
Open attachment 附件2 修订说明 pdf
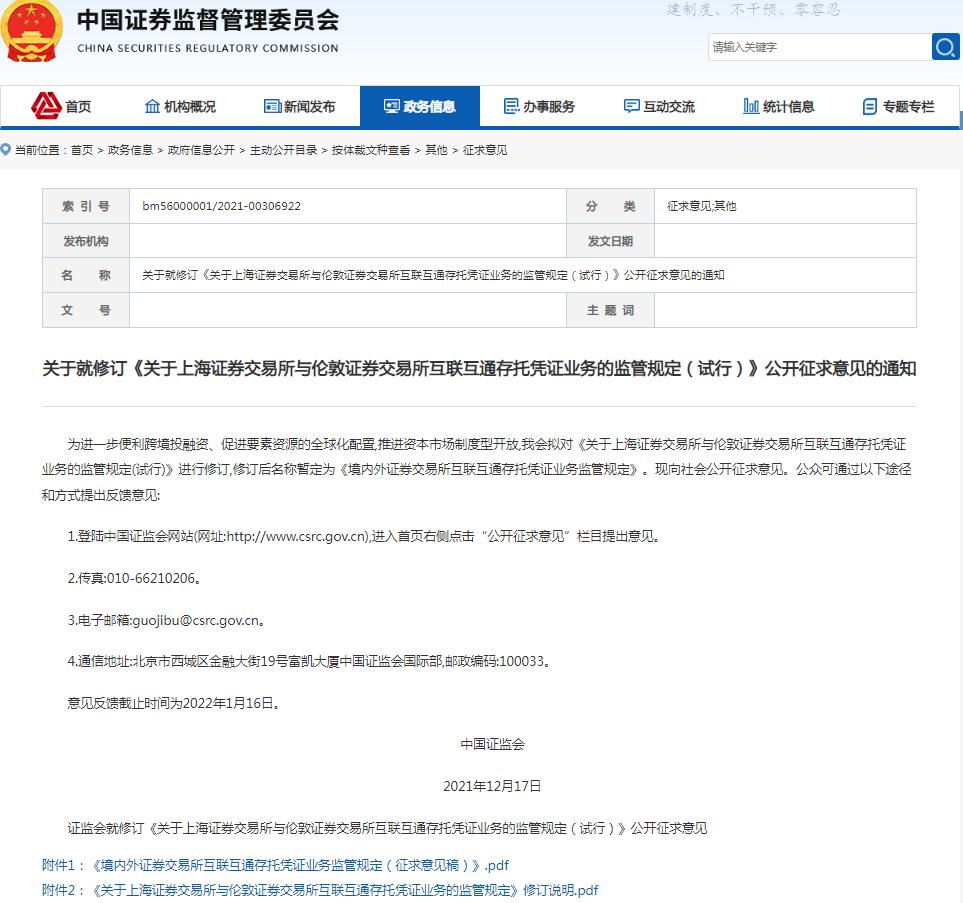click(320, 890)
